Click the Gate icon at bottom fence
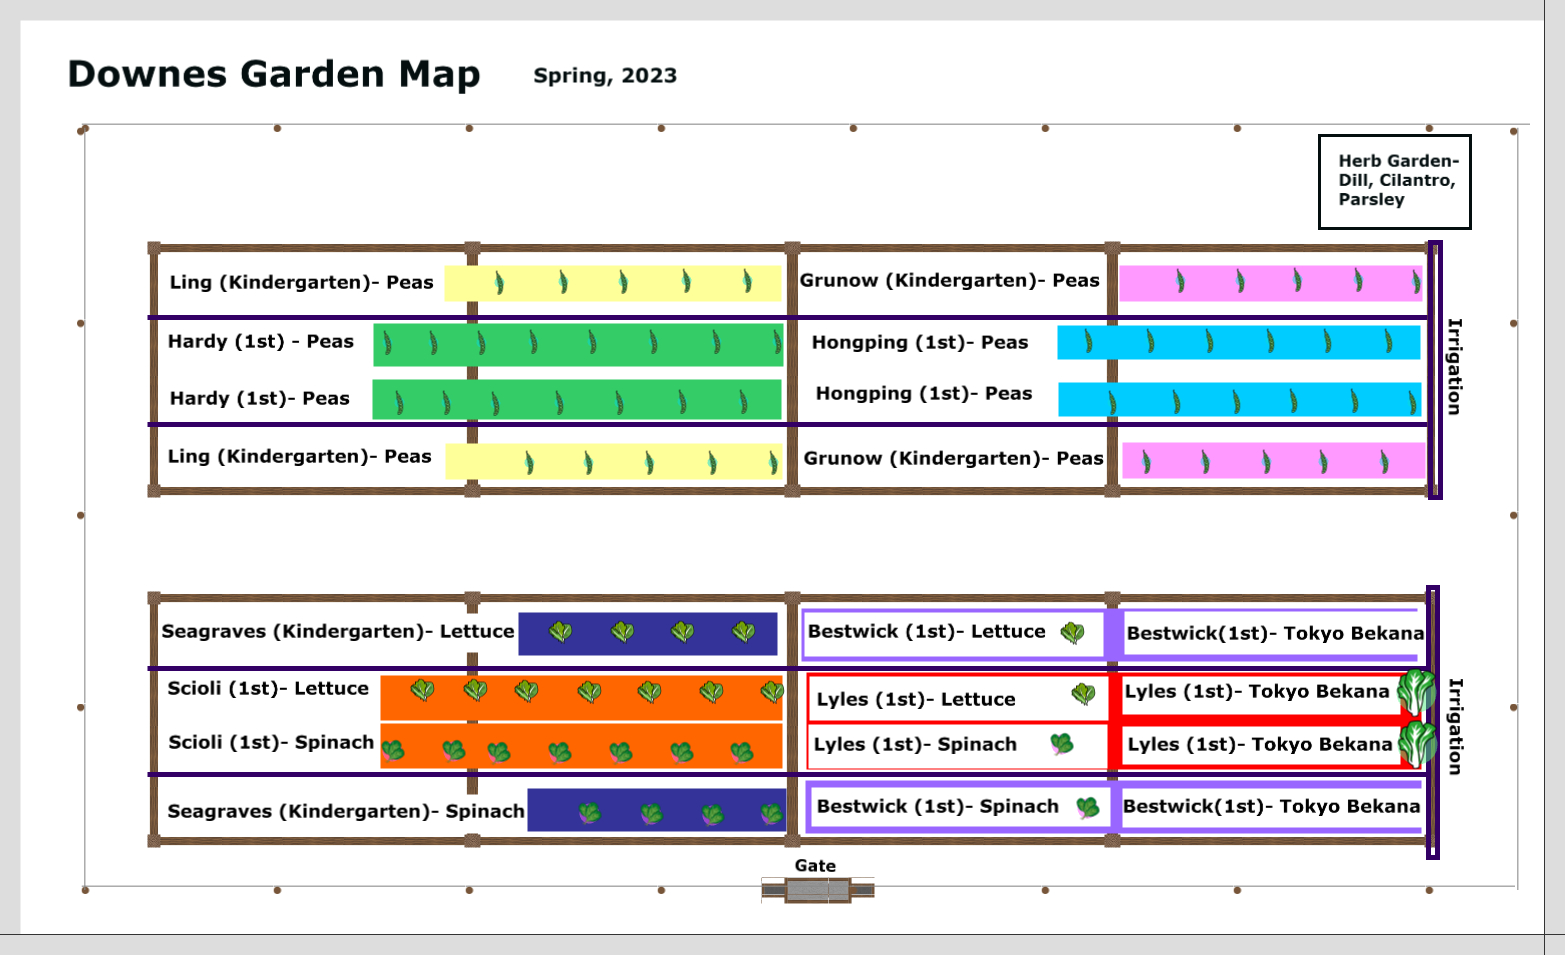 point(817,889)
